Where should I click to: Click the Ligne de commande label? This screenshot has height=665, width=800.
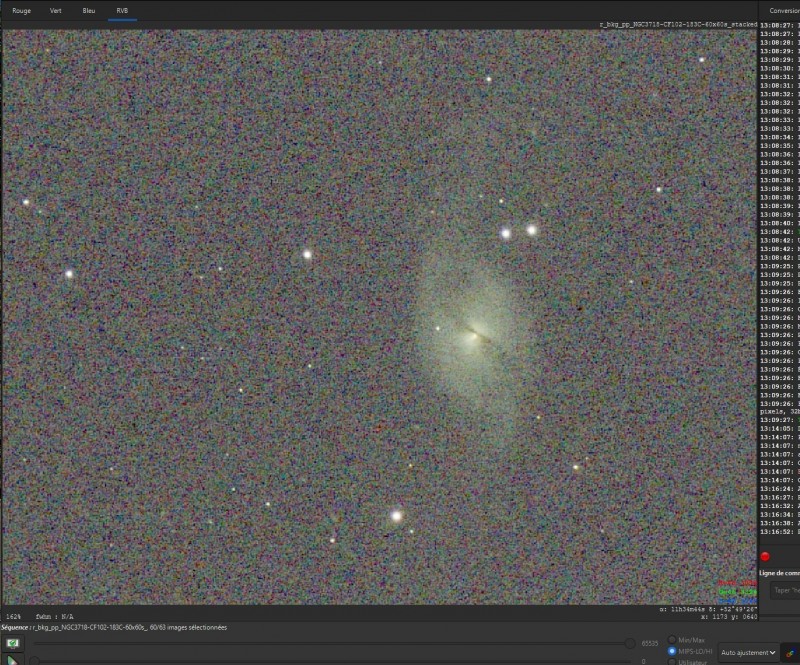779,573
